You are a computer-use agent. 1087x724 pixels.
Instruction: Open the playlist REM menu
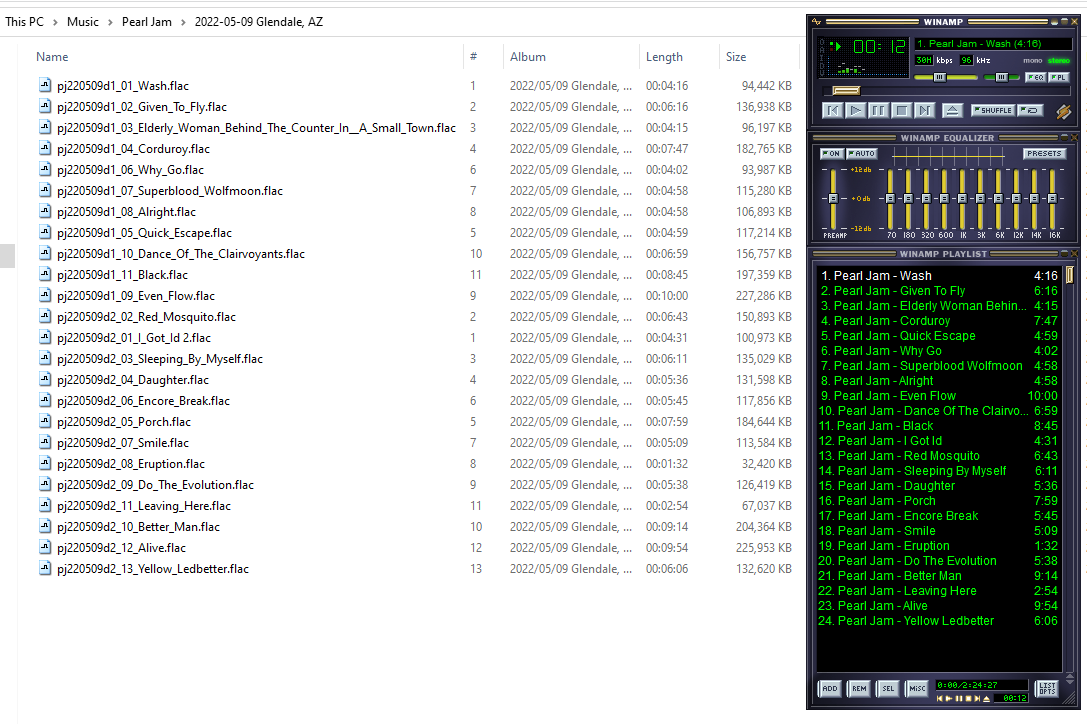pos(859,689)
